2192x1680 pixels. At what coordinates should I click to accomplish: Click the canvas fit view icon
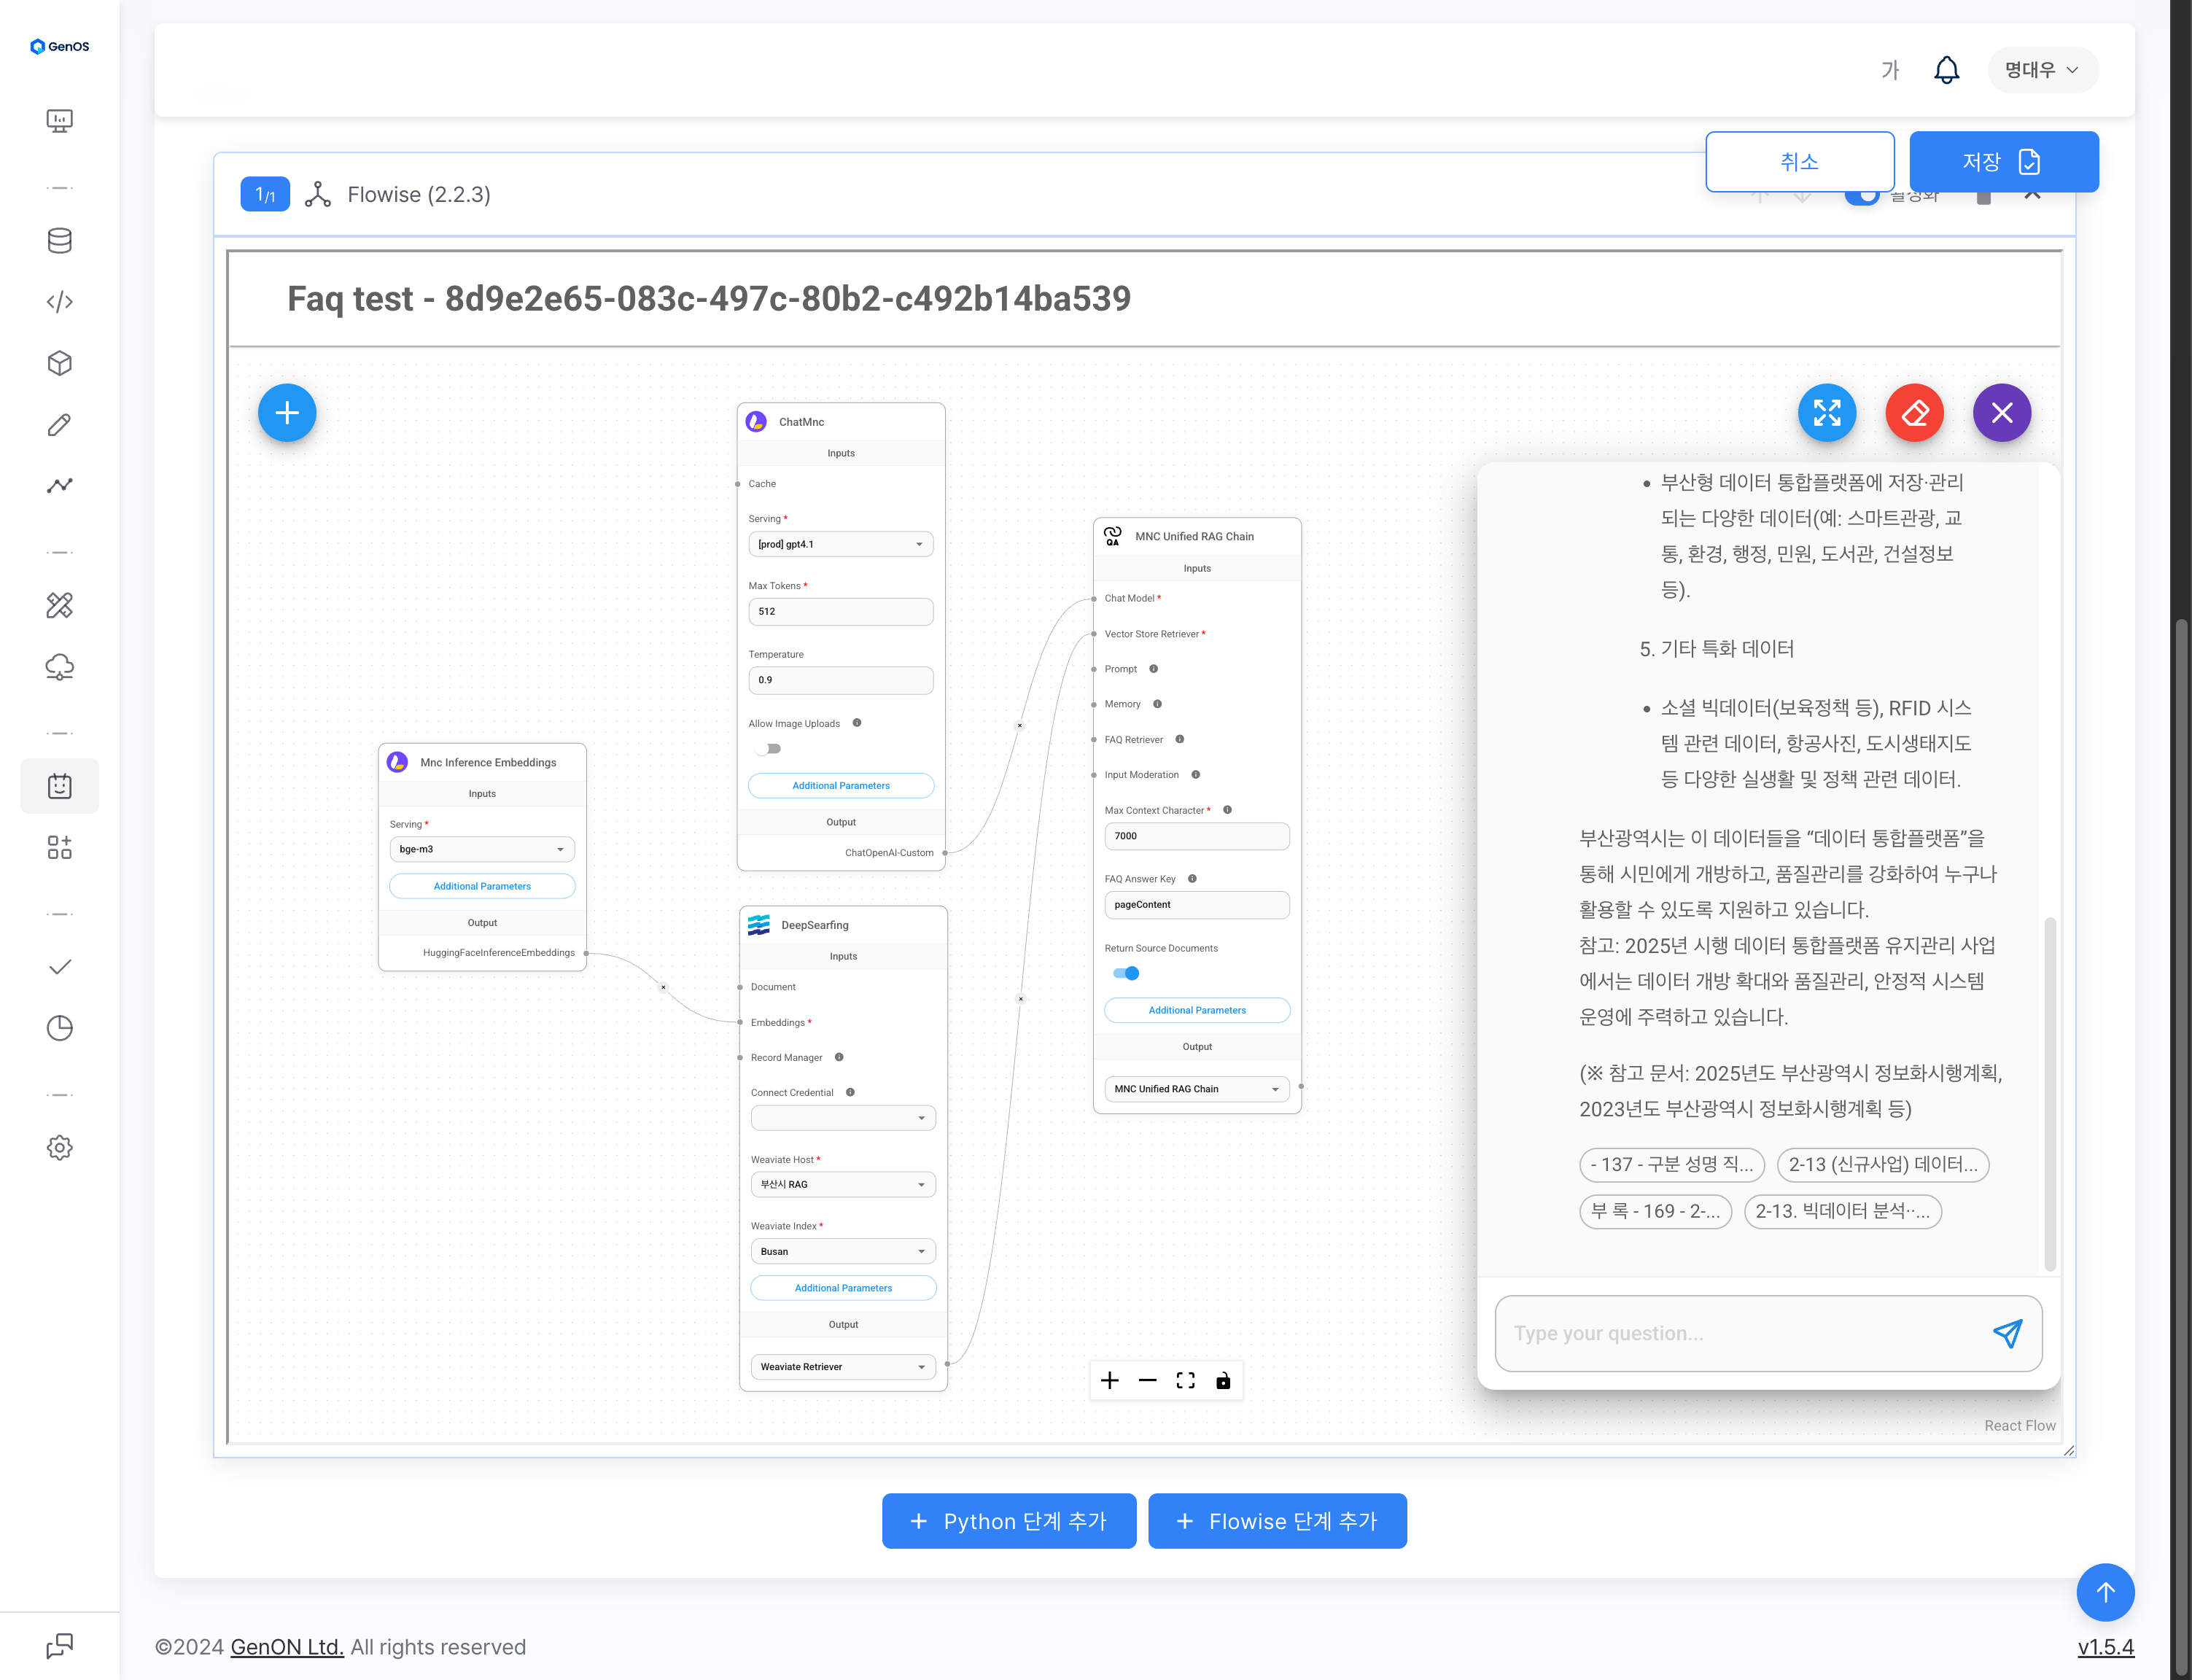point(1185,1381)
